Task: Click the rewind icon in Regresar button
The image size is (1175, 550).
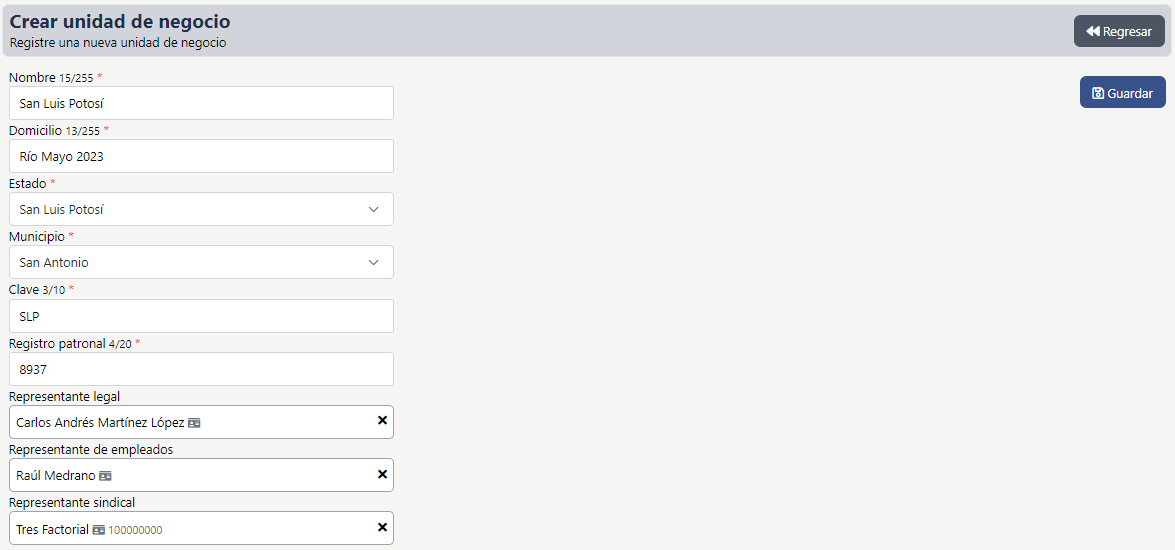Action: click(1092, 31)
